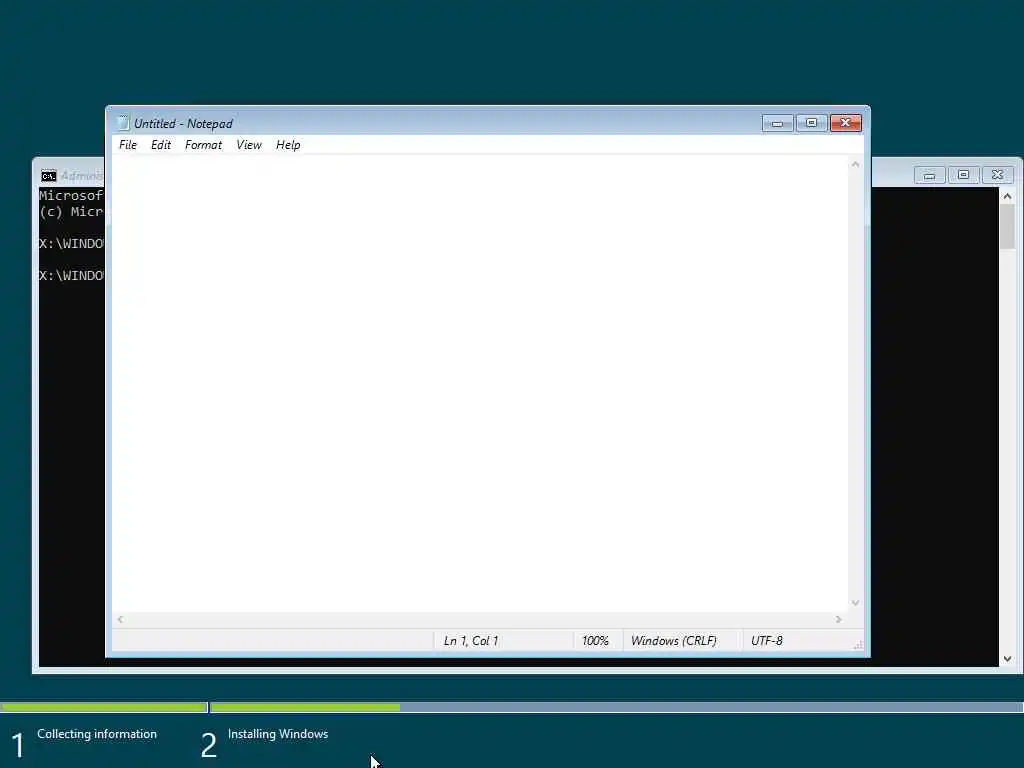Click Notepad vertical scrollbar up arrow

[x=856, y=165]
